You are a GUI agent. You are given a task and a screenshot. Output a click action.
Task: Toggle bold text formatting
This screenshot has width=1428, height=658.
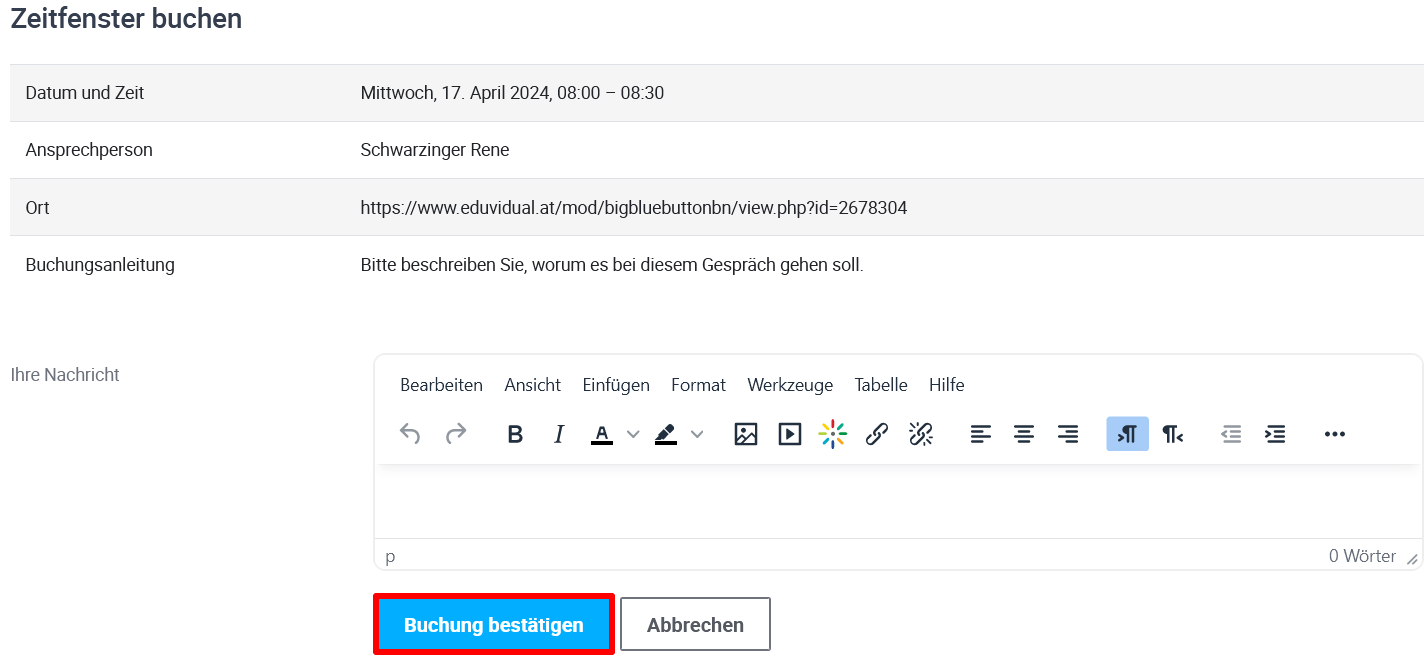515,434
